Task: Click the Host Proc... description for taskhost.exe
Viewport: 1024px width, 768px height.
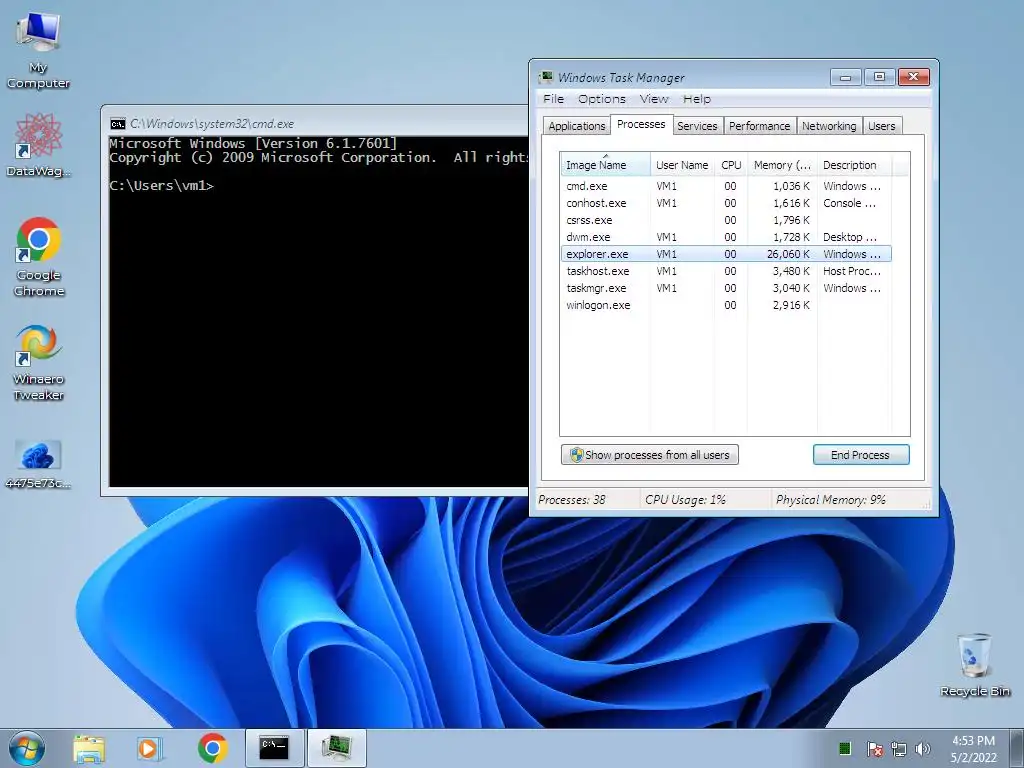Action: pyautogui.click(x=852, y=271)
